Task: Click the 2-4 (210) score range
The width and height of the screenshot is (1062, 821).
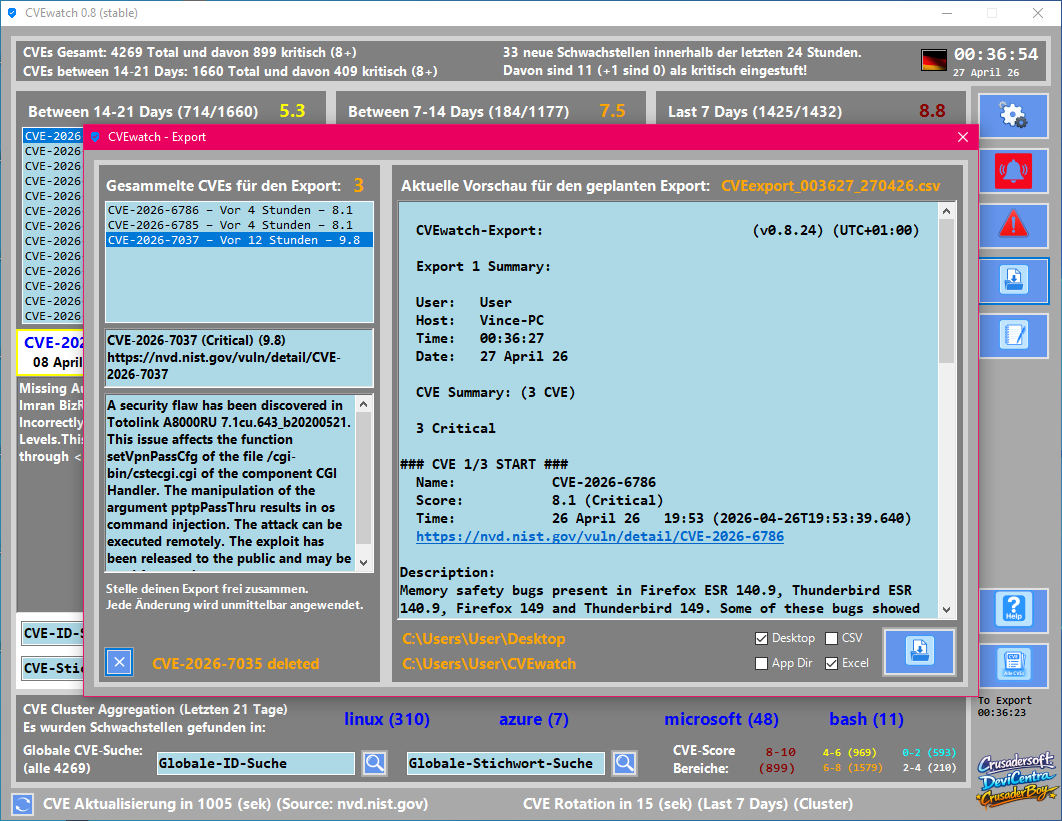Action: tap(929, 767)
